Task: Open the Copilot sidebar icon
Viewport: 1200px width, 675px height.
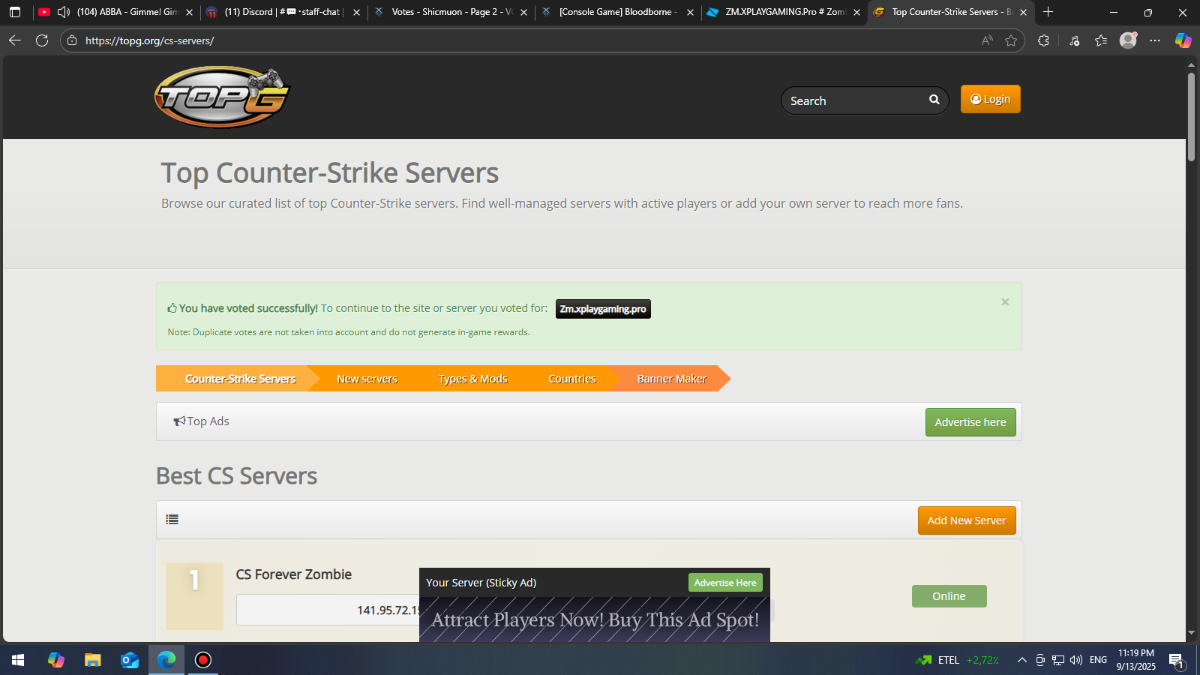Action: [x=1183, y=41]
